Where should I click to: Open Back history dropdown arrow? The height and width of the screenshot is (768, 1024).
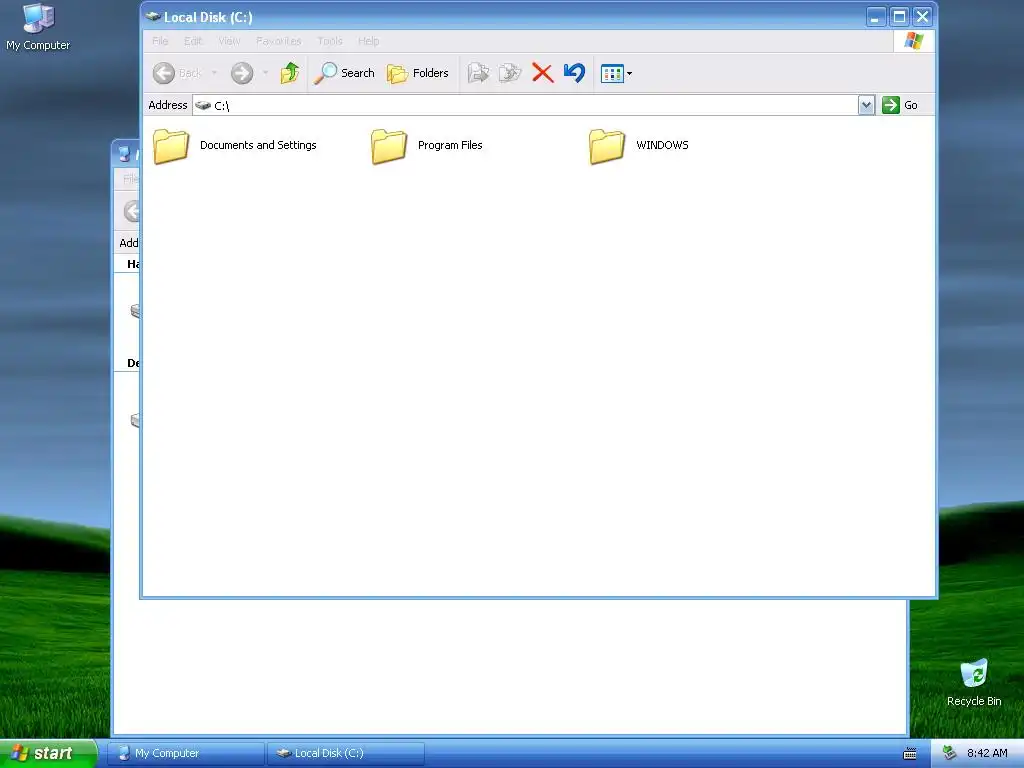pos(214,73)
